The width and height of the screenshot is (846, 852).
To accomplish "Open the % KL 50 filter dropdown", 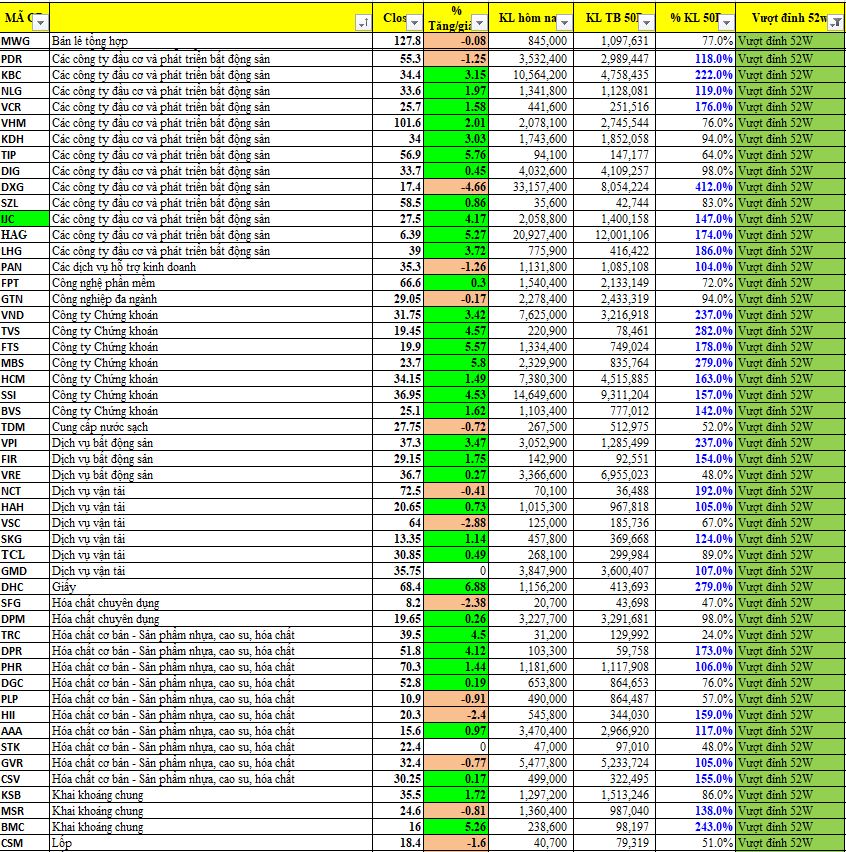I will [x=727, y=23].
